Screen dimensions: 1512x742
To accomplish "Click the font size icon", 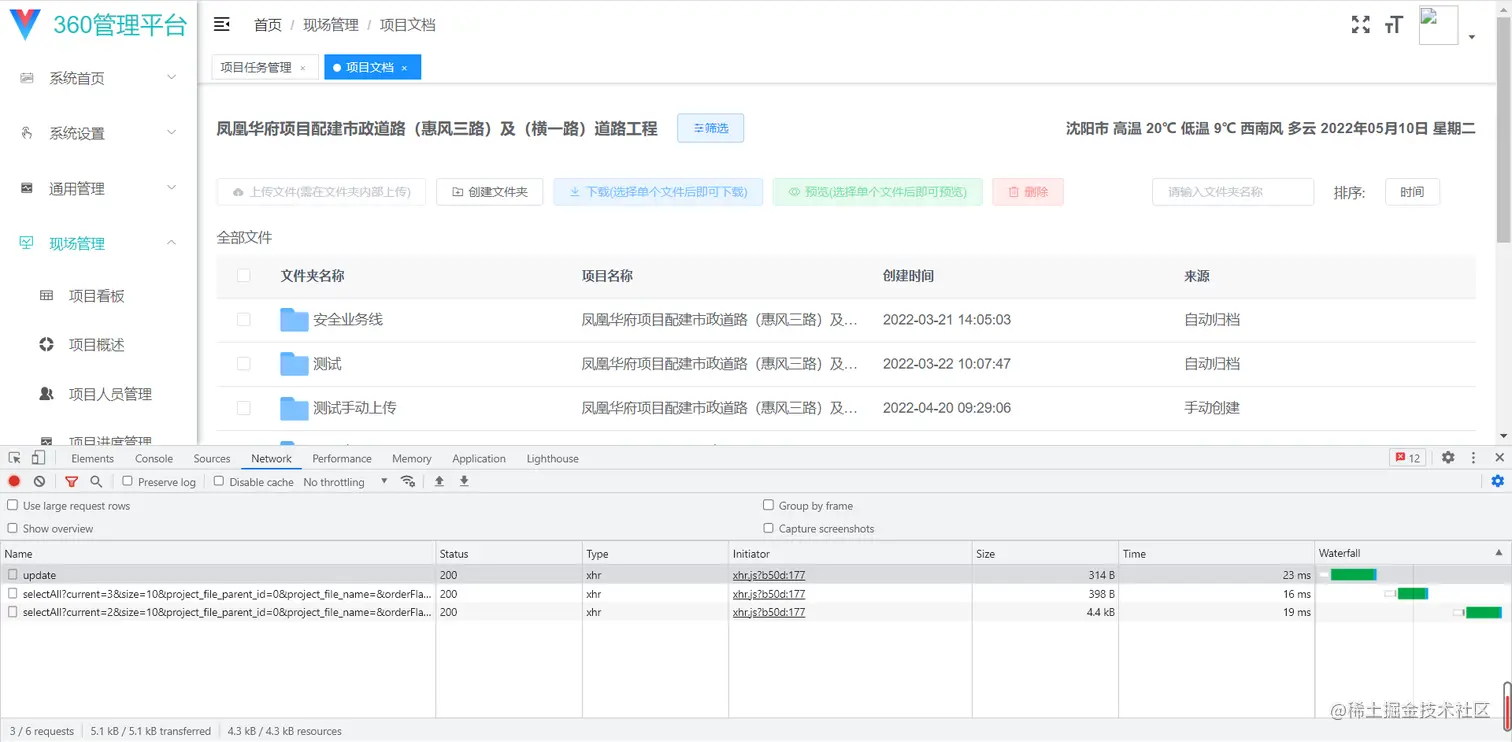I will click(x=1394, y=25).
